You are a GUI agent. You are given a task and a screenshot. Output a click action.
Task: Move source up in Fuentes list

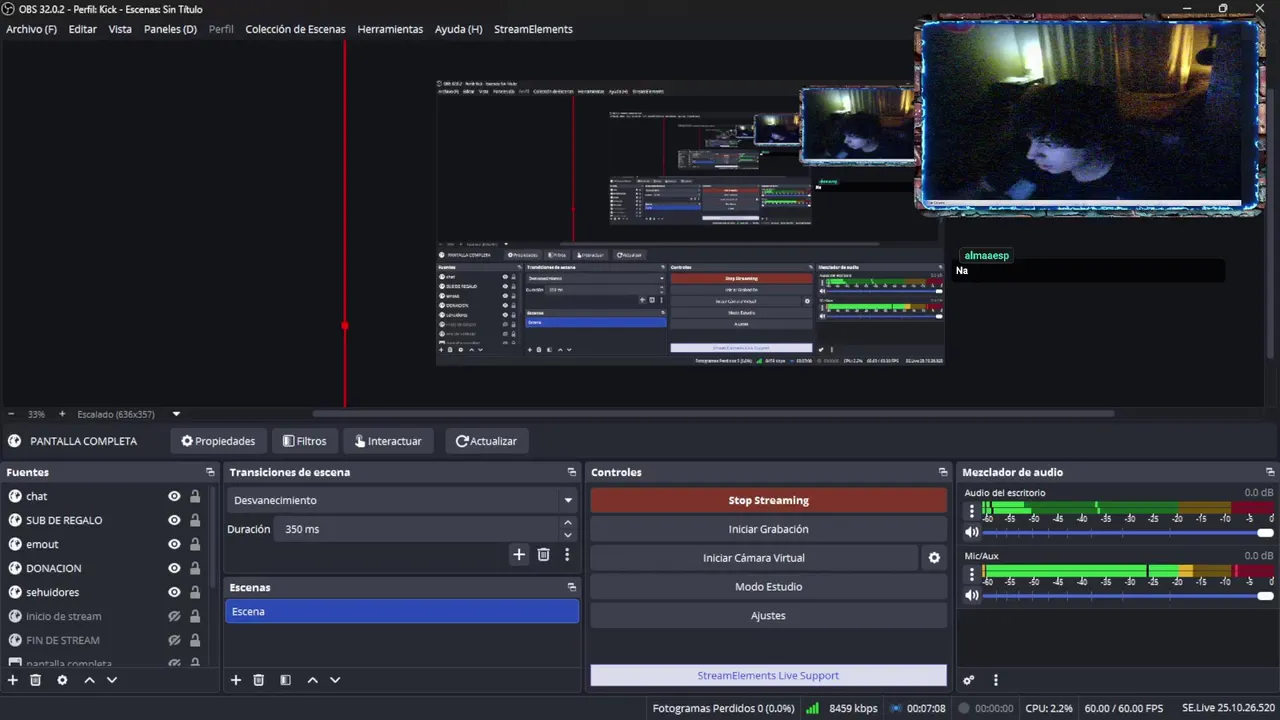click(89, 680)
